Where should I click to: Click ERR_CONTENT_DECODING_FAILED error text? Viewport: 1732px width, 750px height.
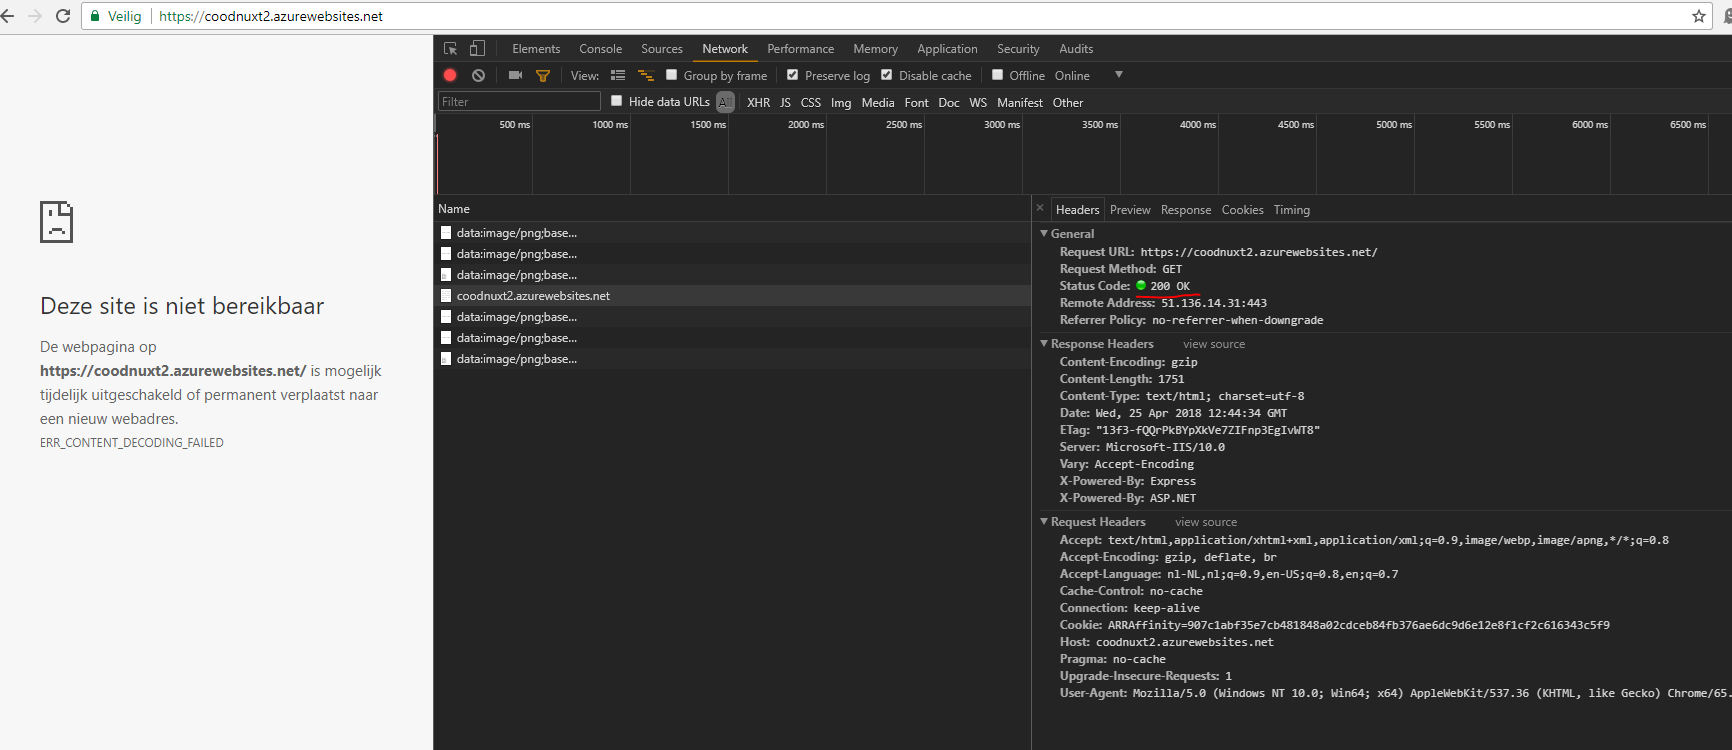tap(132, 442)
